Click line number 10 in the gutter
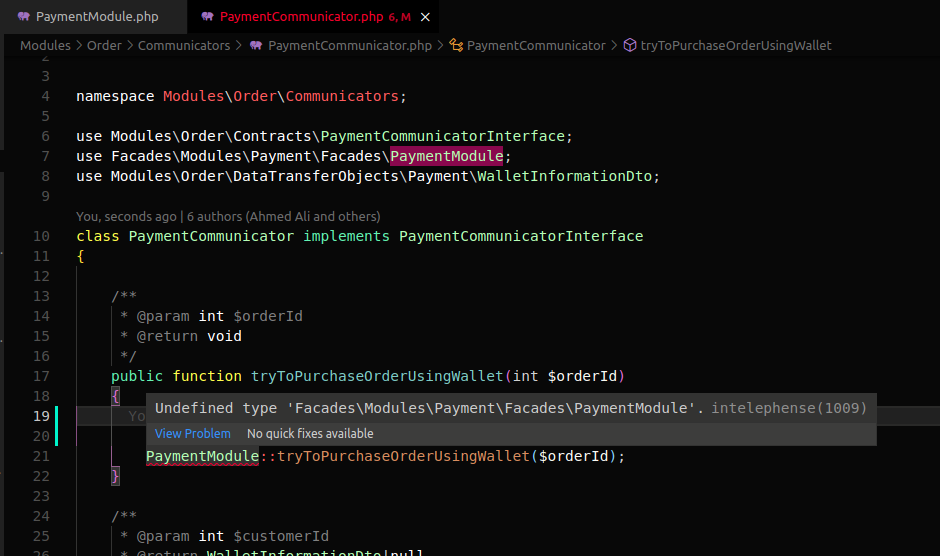This screenshot has width=940, height=556. pyautogui.click(x=41, y=236)
